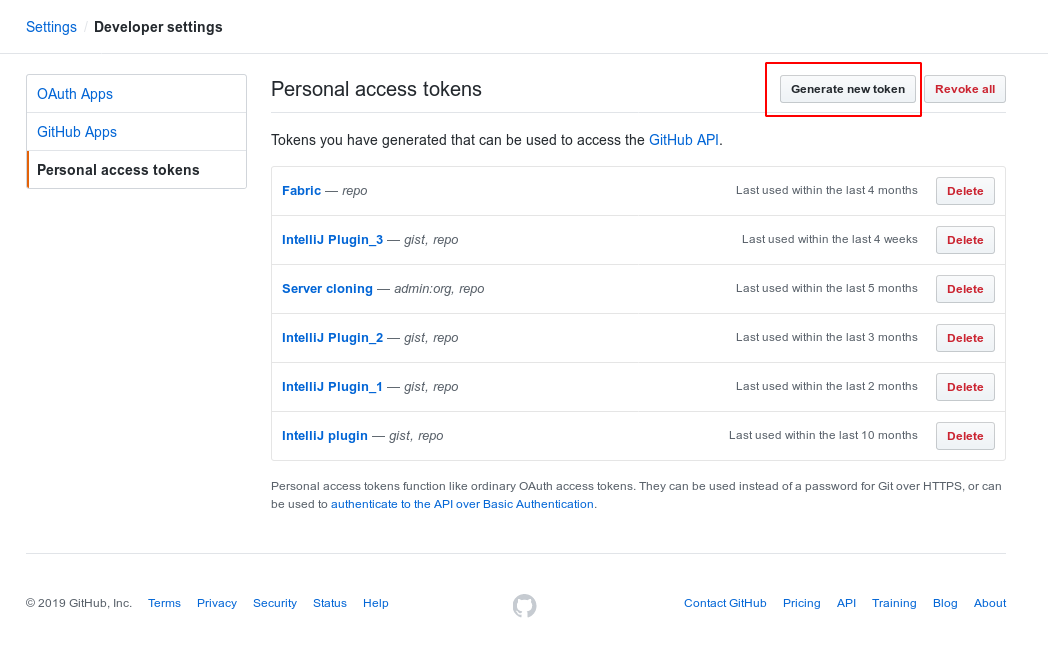The width and height of the screenshot is (1048, 648).
Task: Select GitHub Apps in sidebar
Action: 77,132
